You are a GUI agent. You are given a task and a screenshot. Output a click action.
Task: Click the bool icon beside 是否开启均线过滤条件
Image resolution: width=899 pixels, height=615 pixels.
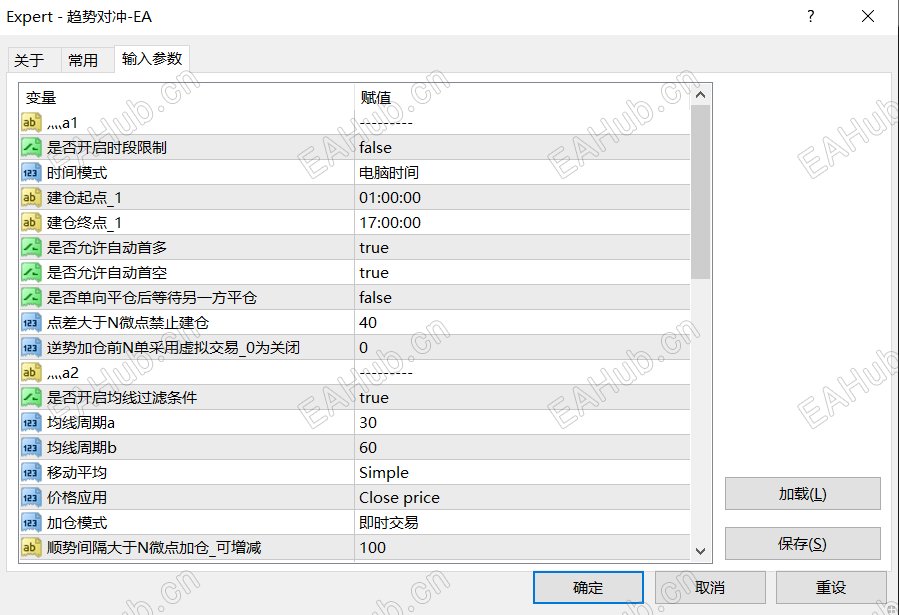[31, 397]
